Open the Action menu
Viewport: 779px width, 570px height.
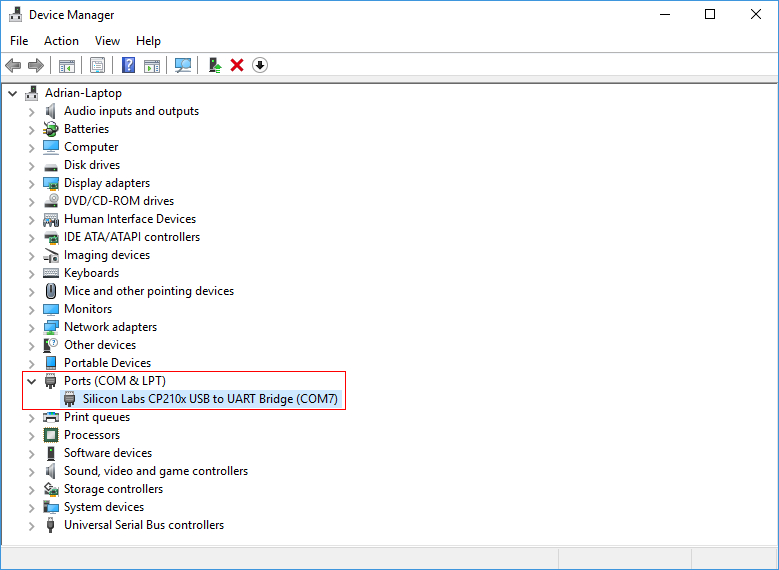61,41
